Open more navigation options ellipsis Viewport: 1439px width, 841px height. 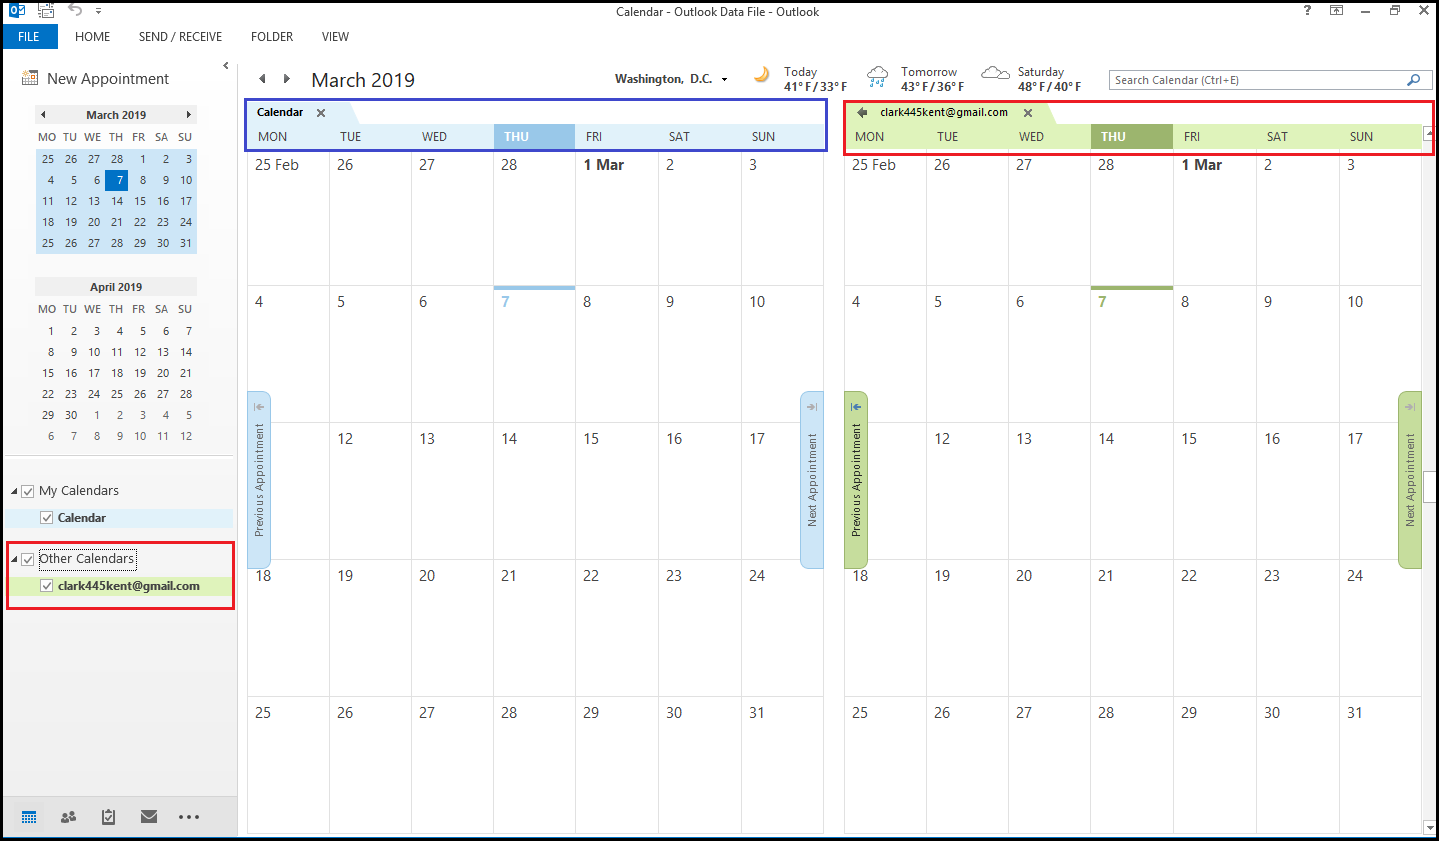189,817
